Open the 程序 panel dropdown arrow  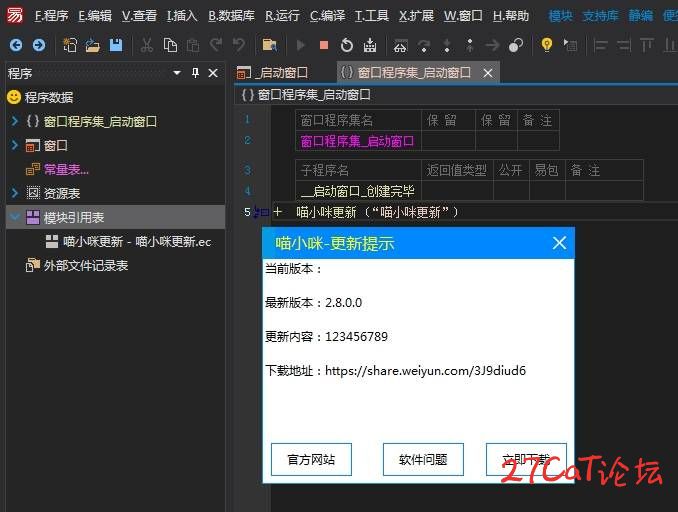(x=177, y=73)
